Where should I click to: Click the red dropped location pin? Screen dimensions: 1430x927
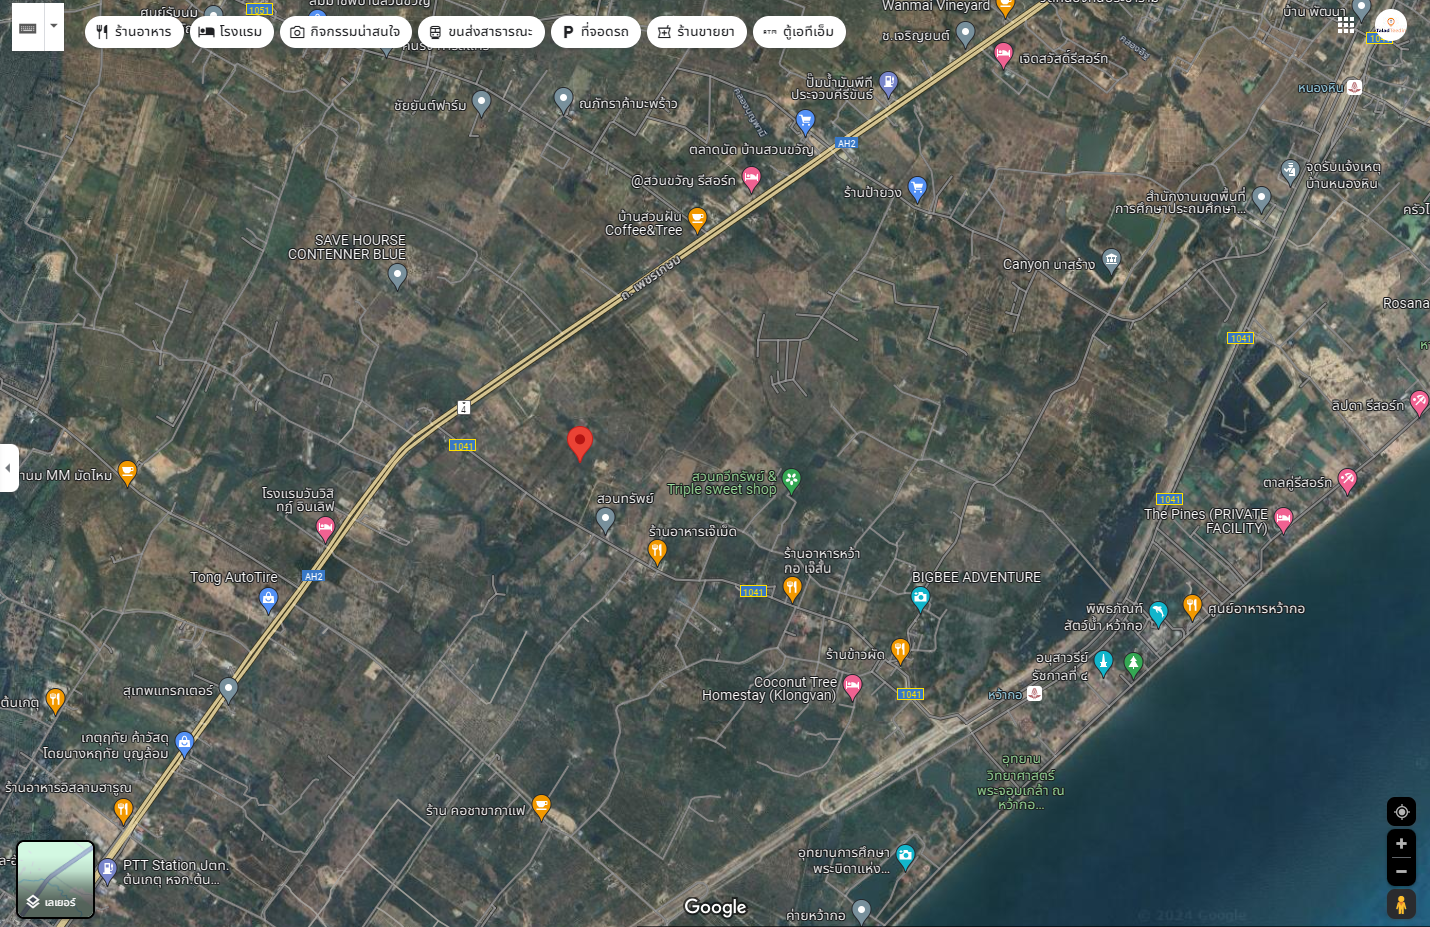pyautogui.click(x=580, y=443)
